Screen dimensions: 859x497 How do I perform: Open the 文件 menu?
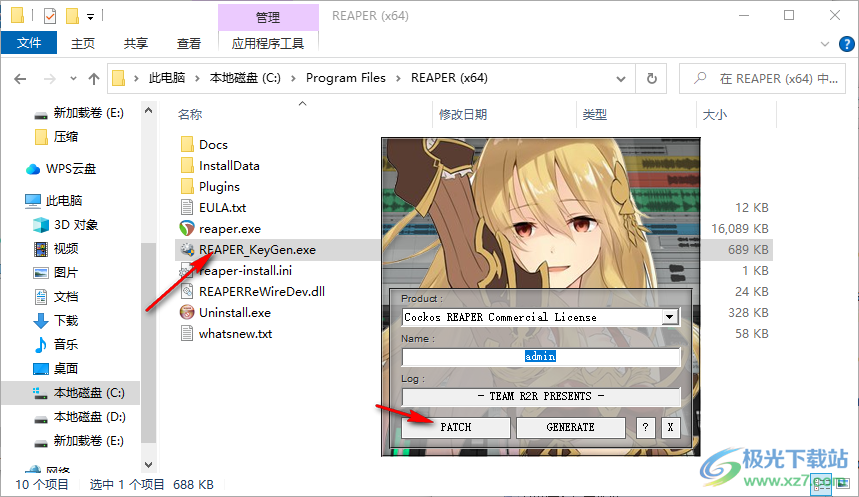tap(29, 43)
